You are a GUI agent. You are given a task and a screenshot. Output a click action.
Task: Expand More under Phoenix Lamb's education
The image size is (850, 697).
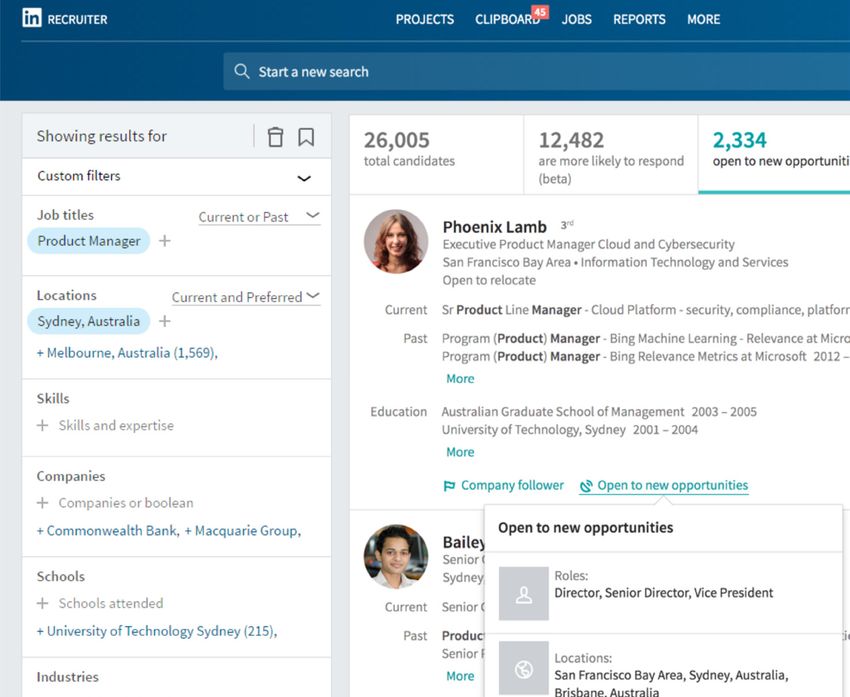(460, 452)
